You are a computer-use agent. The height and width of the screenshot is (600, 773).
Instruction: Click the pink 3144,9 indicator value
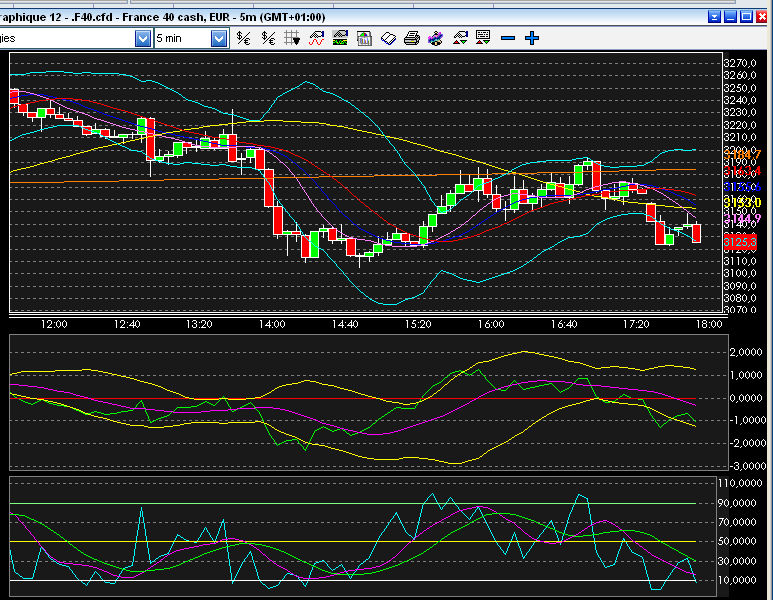[742, 218]
